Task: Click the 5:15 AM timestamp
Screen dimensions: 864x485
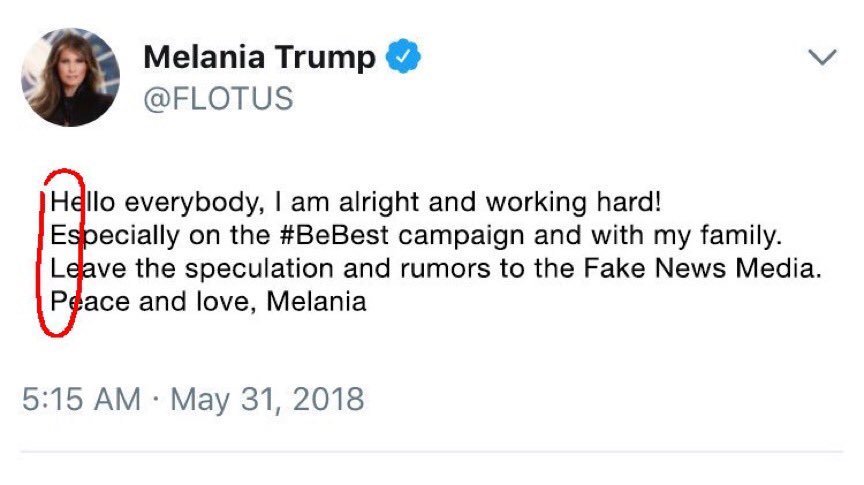Action: coord(80,400)
